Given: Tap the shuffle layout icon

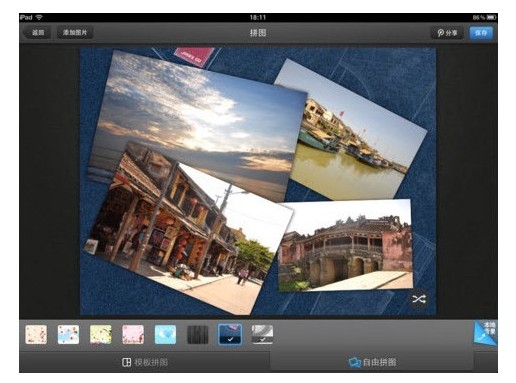Looking at the screenshot, I should coord(419,299).
